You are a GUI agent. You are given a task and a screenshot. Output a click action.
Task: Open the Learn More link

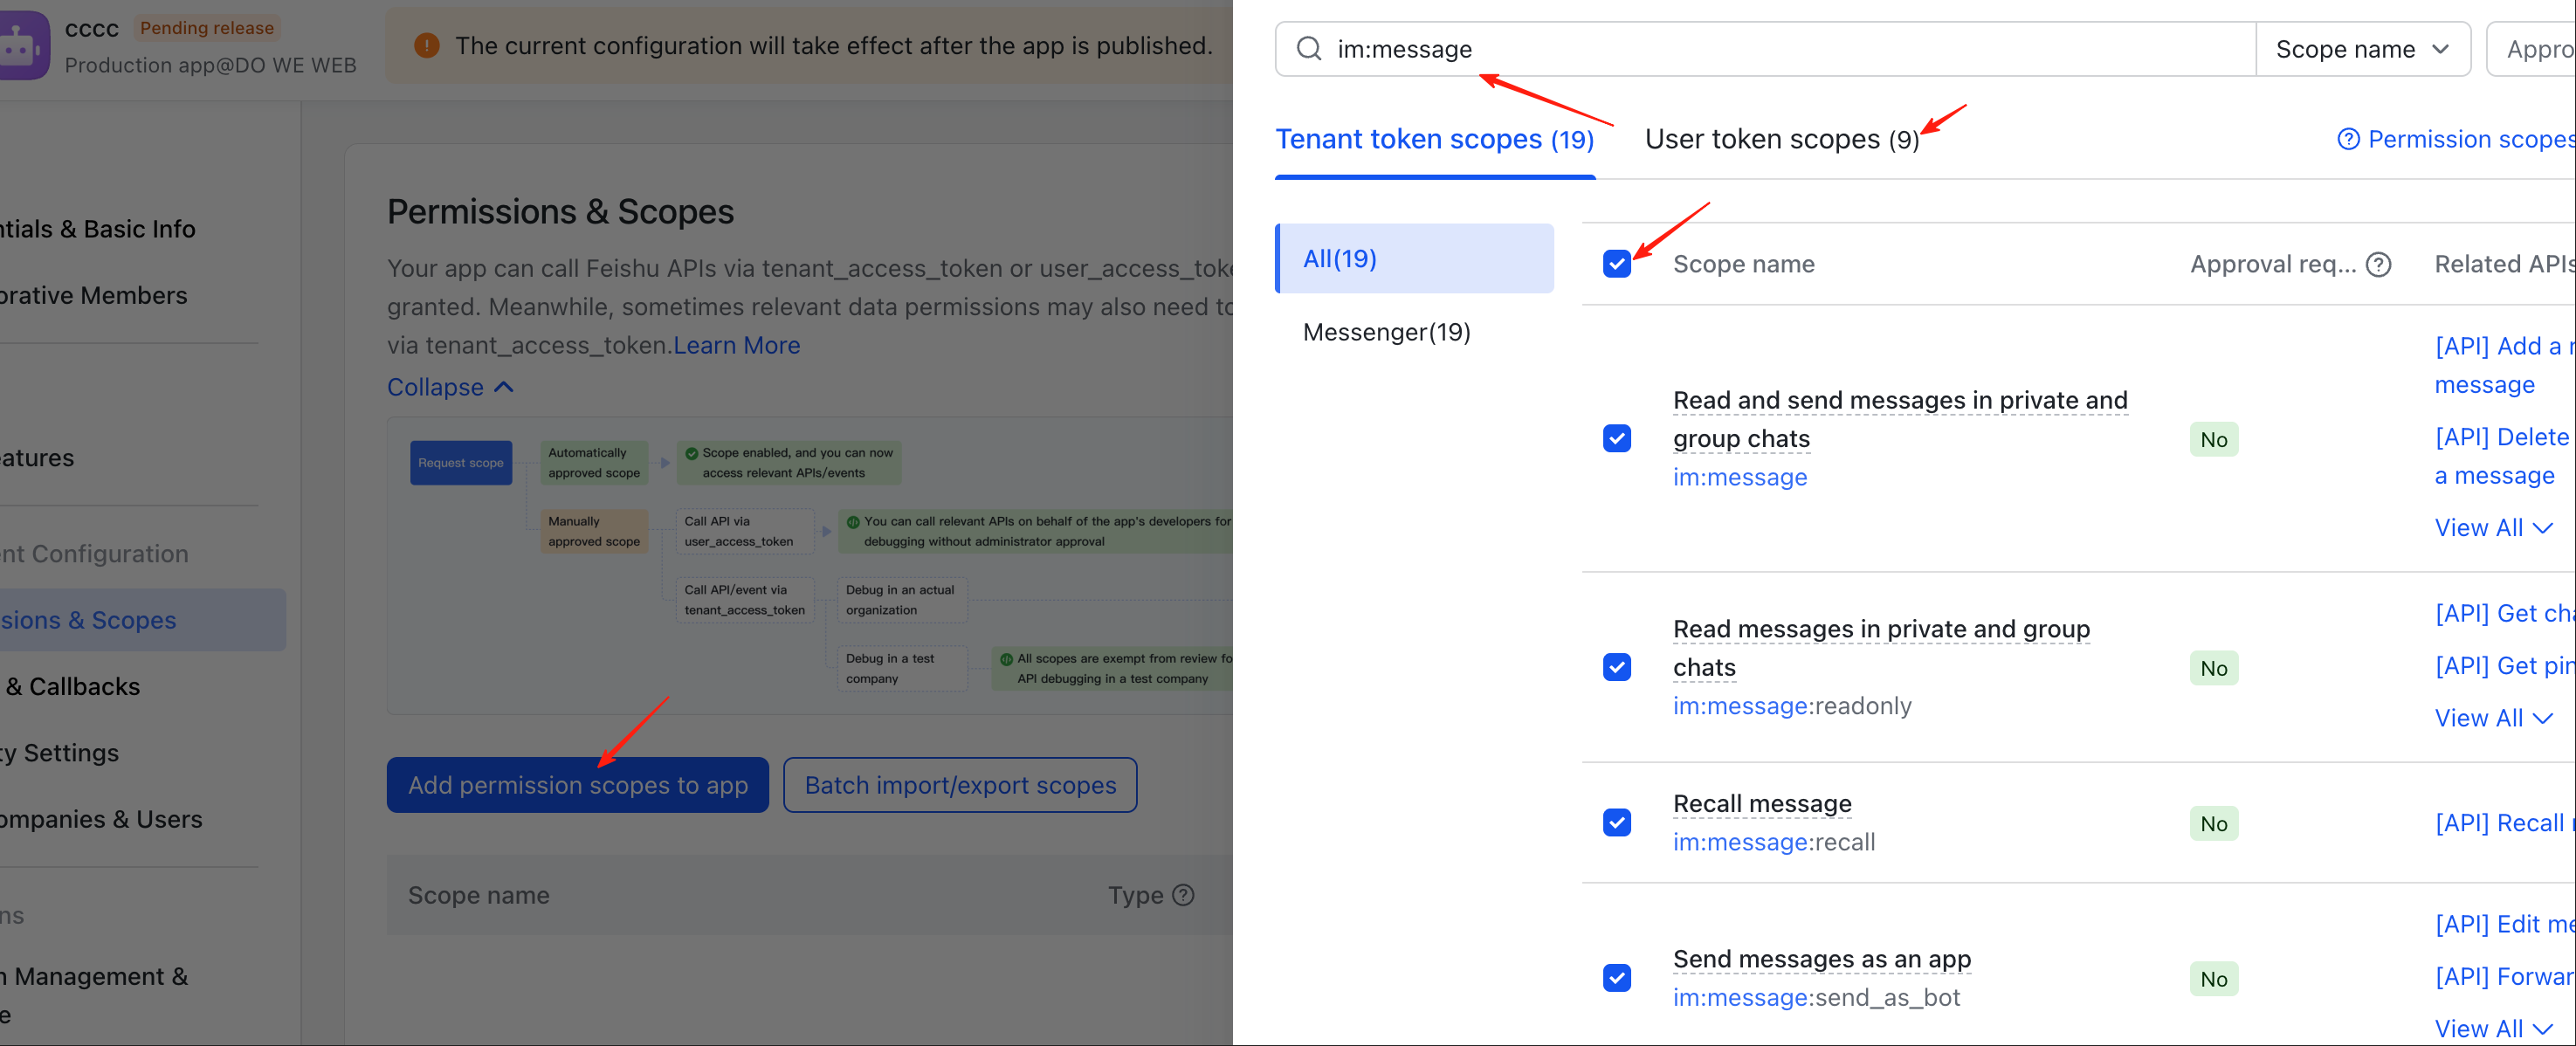click(736, 345)
